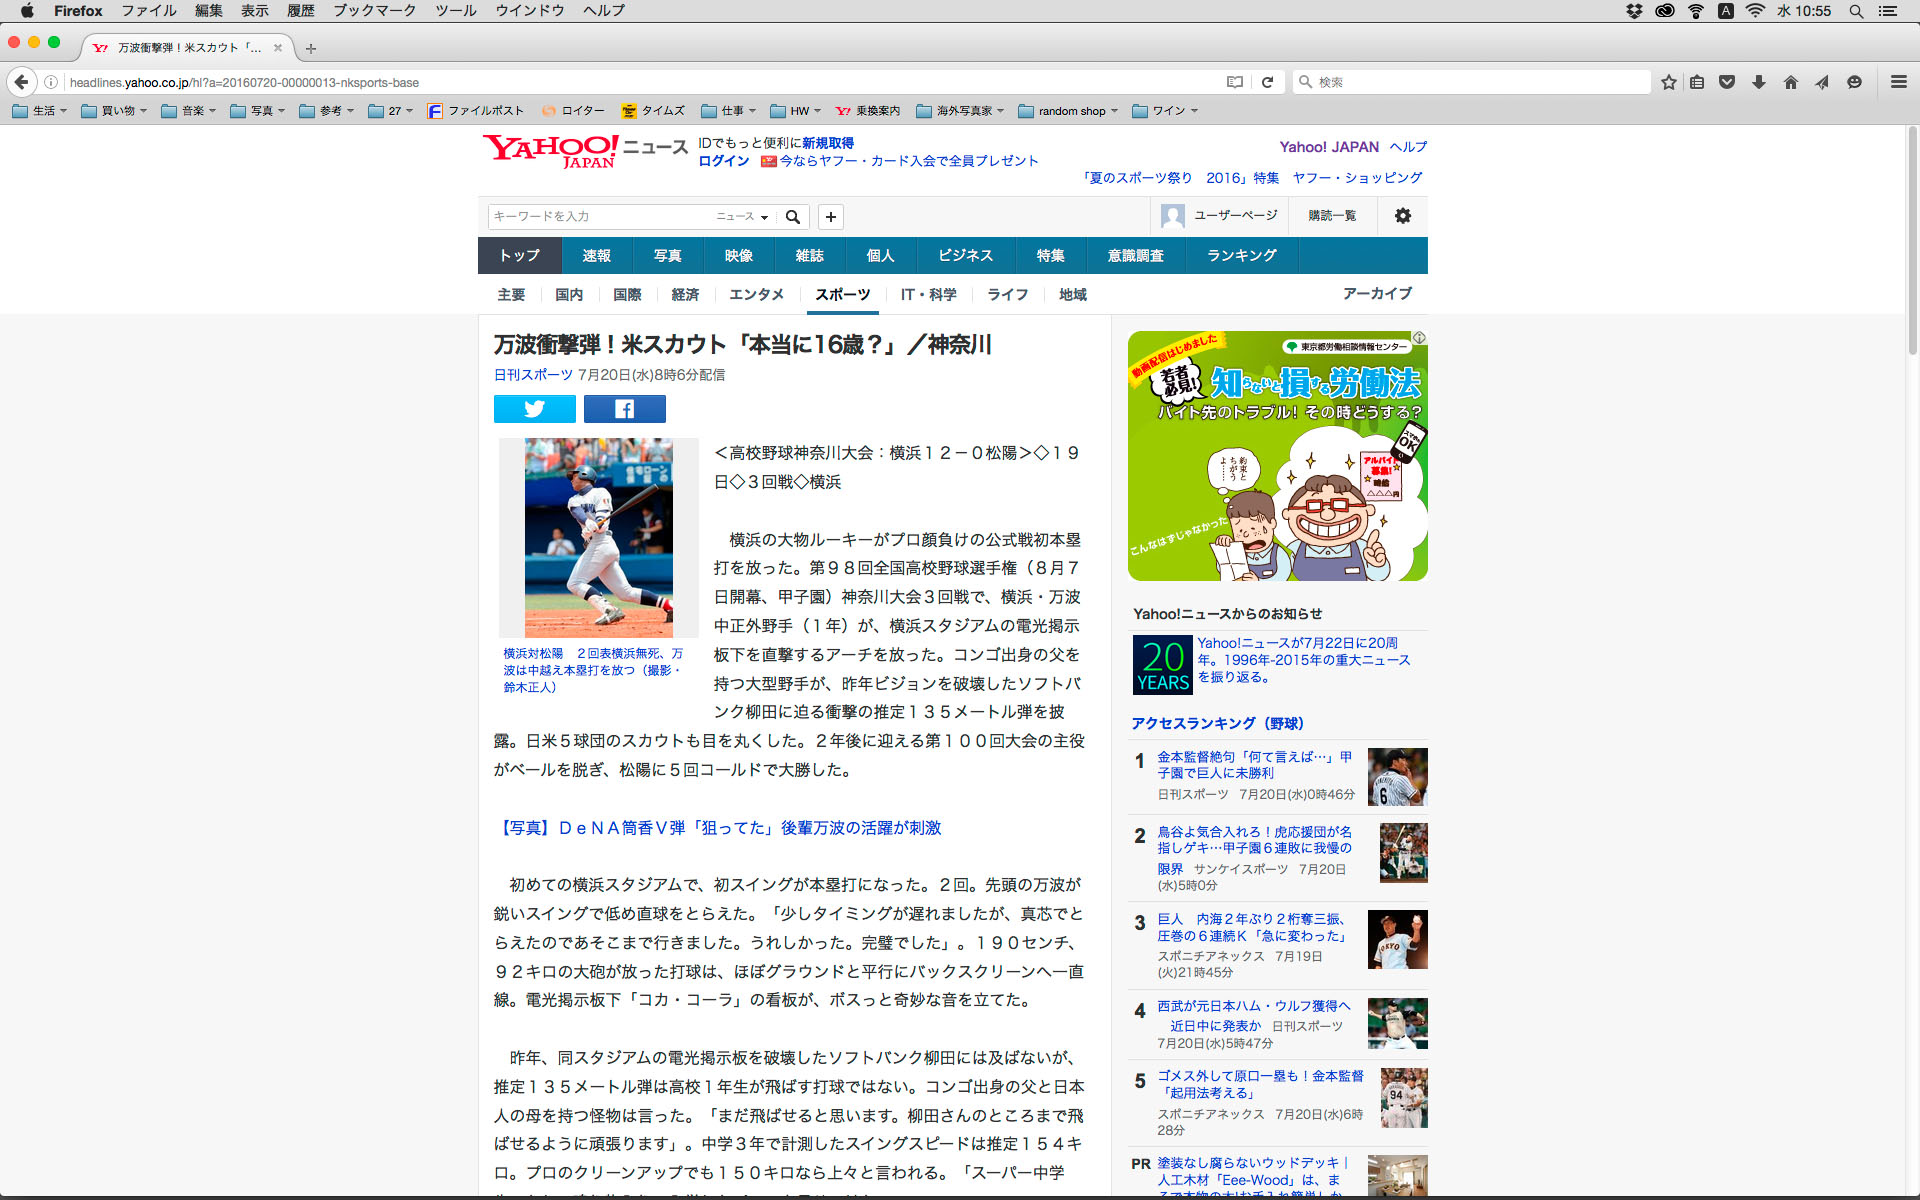Click the Firefox bookmark star icon
Image resolution: width=1920 pixels, height=1200 pixels.
coord(1668,82)
